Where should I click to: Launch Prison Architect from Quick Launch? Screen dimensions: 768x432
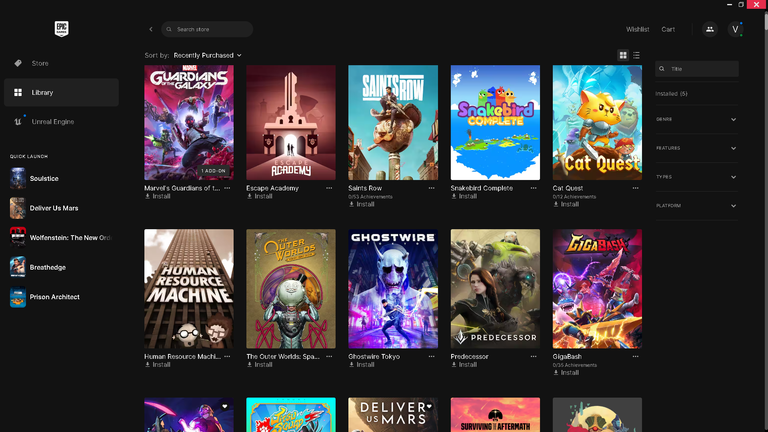(x=61, y=297)
